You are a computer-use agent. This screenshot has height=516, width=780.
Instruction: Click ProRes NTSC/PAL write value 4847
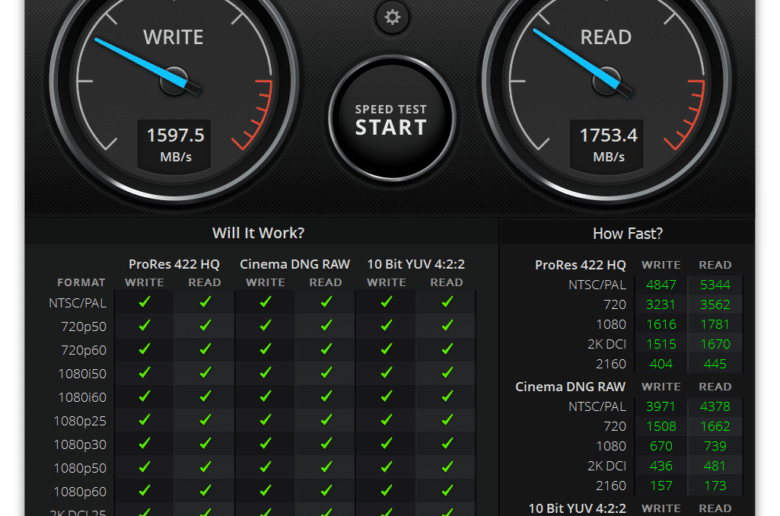point(661,285)
